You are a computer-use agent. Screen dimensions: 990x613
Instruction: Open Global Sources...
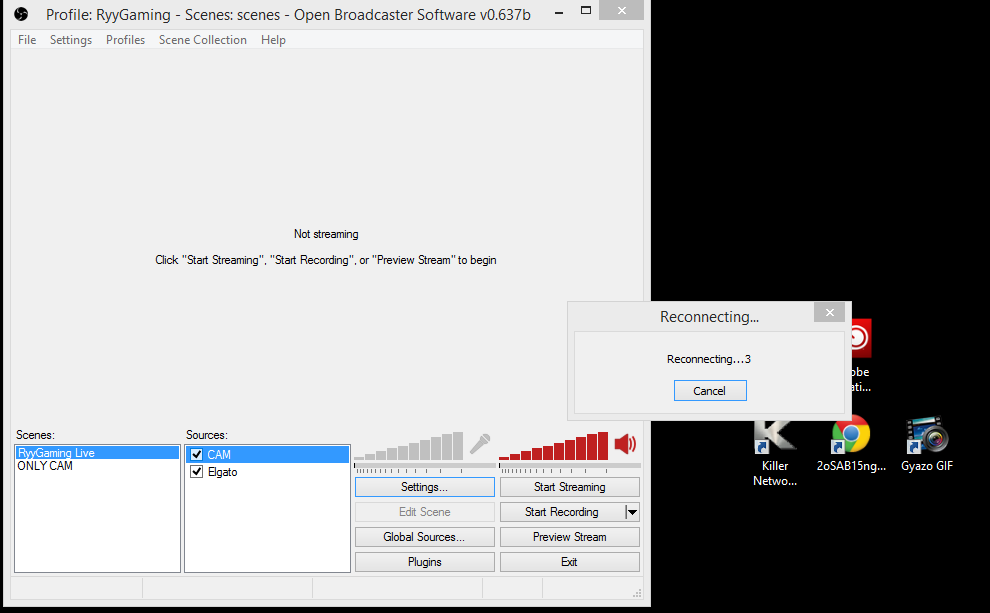click(424, 537)
